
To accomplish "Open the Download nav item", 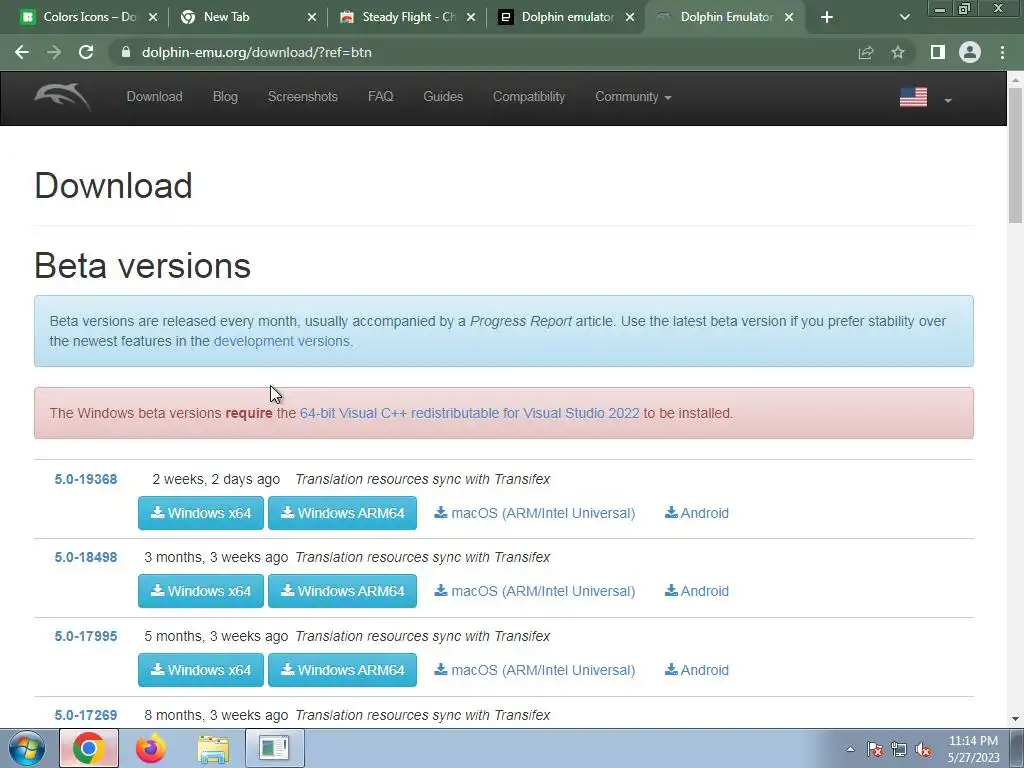I will [154, 97].
